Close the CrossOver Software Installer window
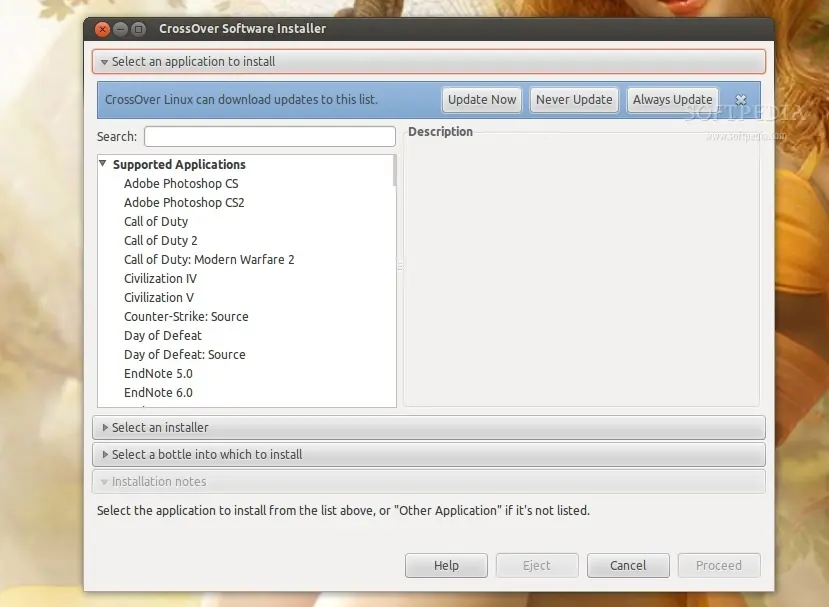 tap(103, 29)
